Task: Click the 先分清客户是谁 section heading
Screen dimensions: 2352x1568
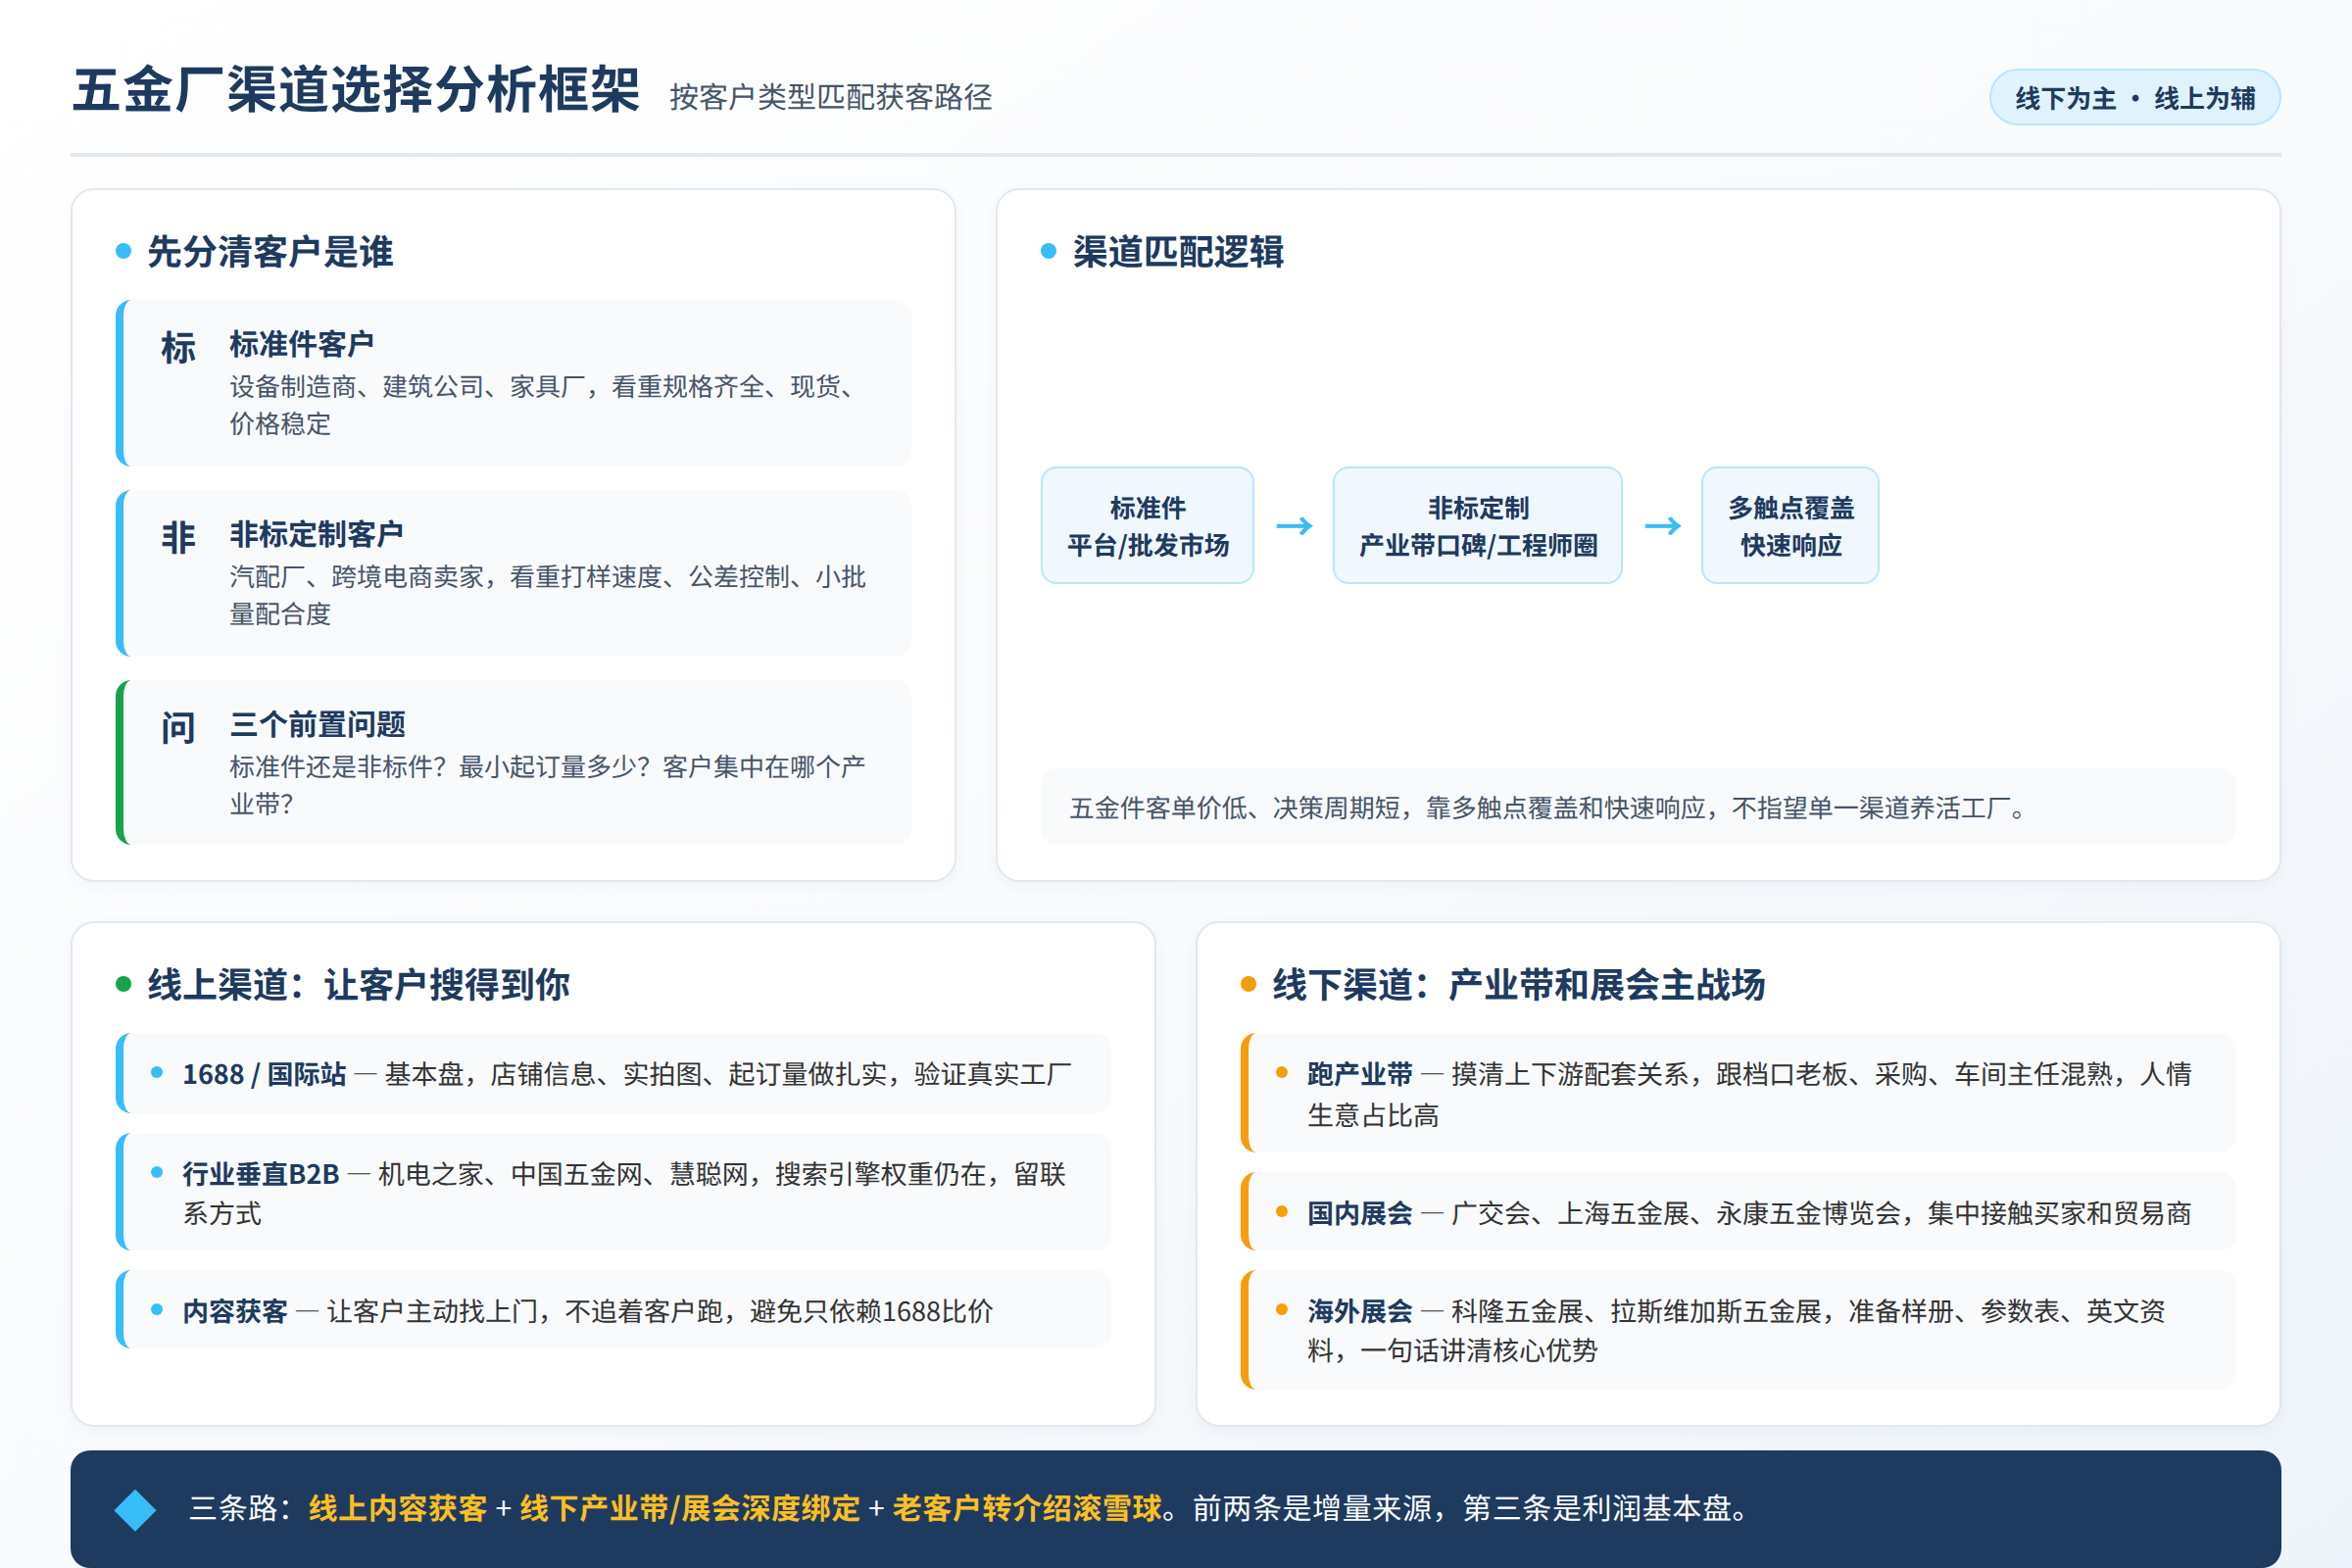Action: tap(270, 251)
